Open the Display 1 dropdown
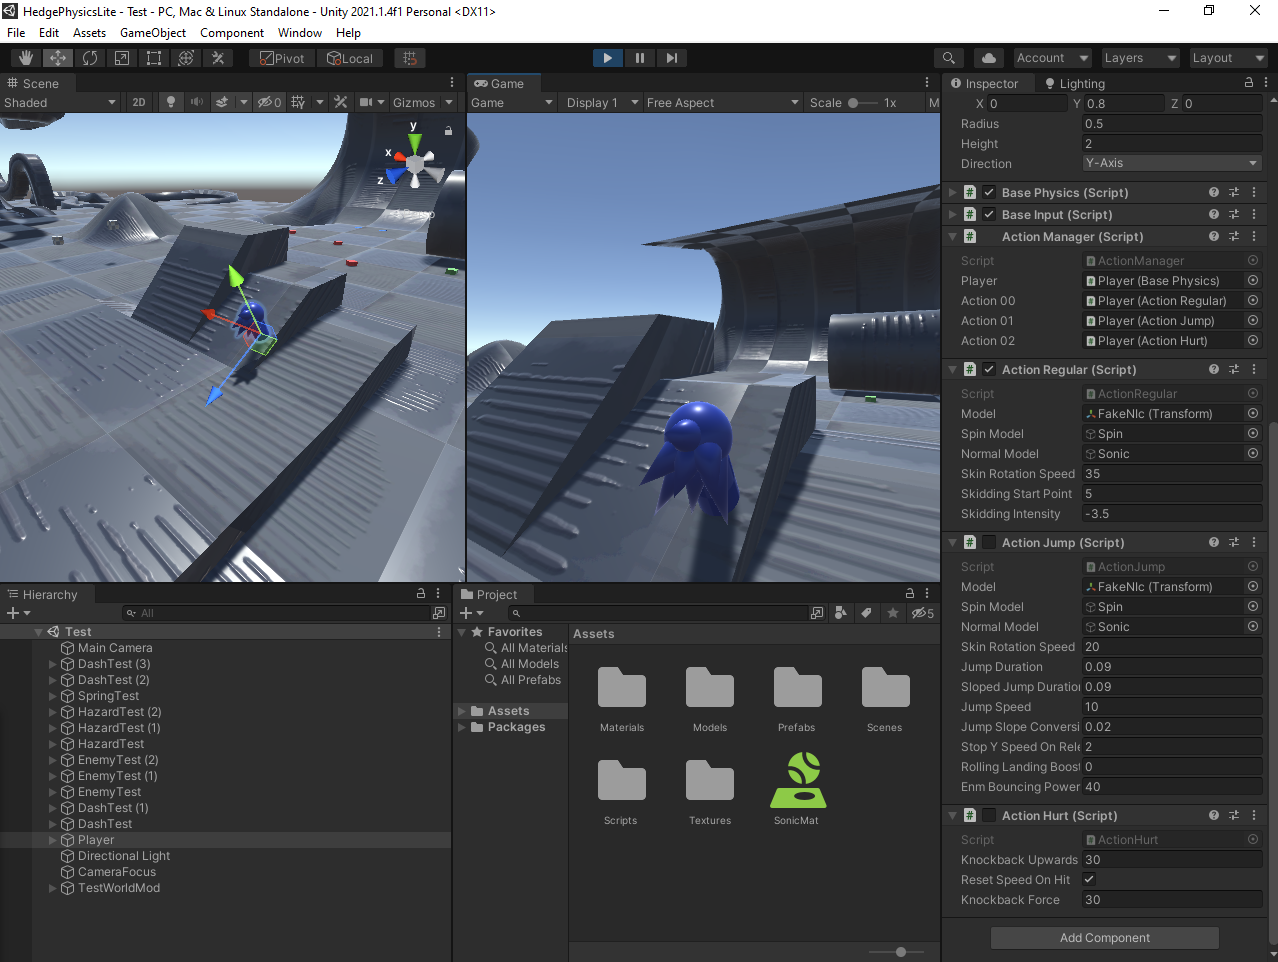This screenshot has width=1278, height=962. (602, 102)
